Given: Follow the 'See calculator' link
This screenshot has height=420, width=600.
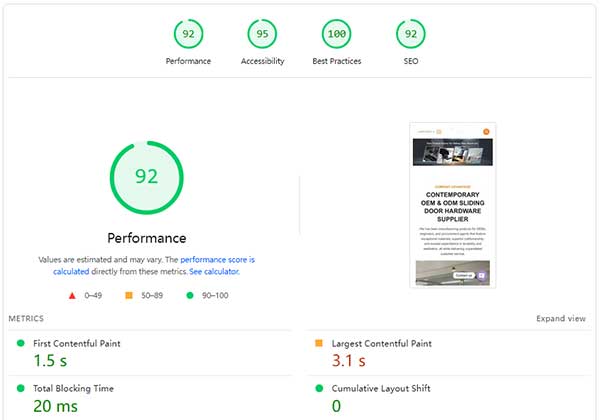Looking at the screenshot, I should 214,271.
